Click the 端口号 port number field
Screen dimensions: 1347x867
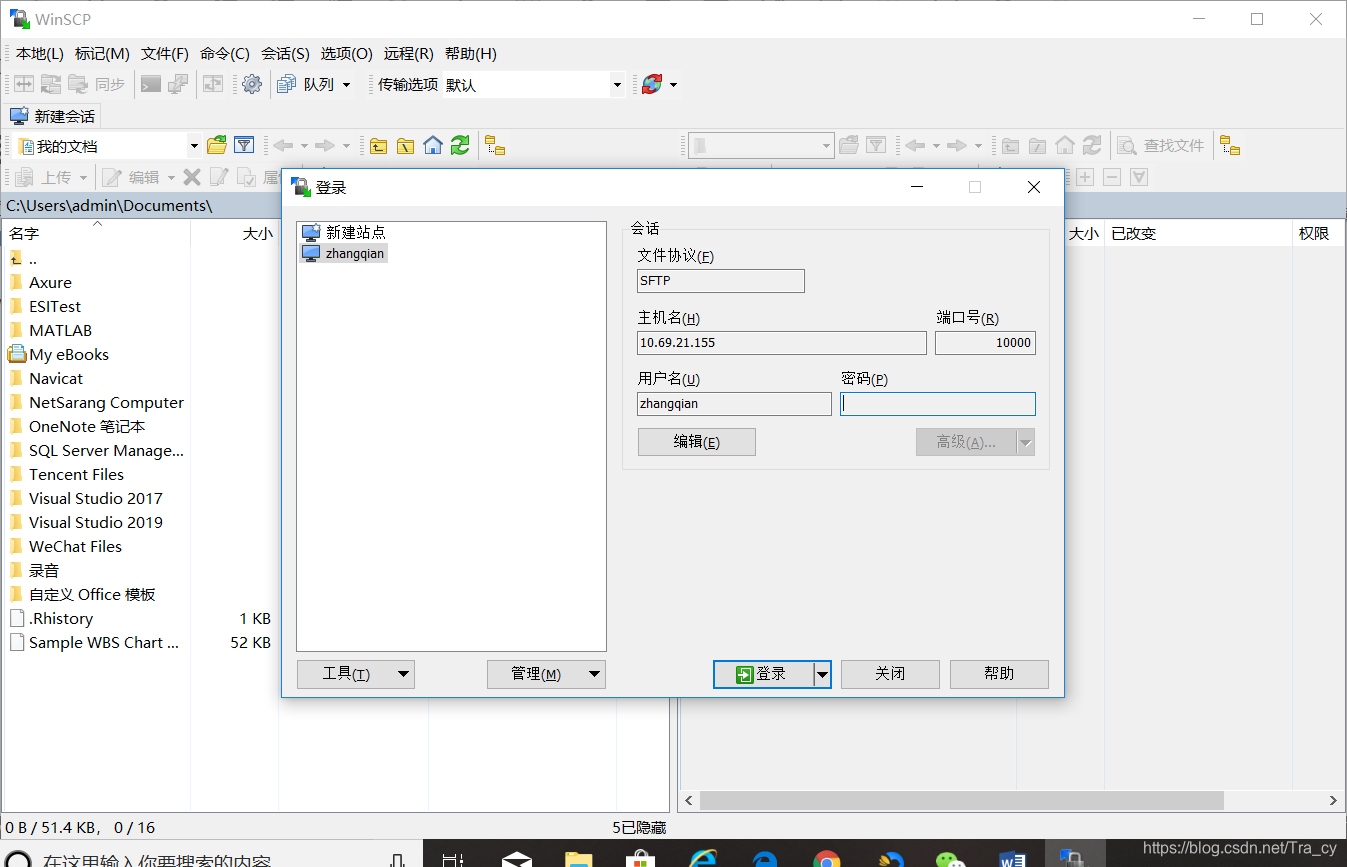click(985, 343)
